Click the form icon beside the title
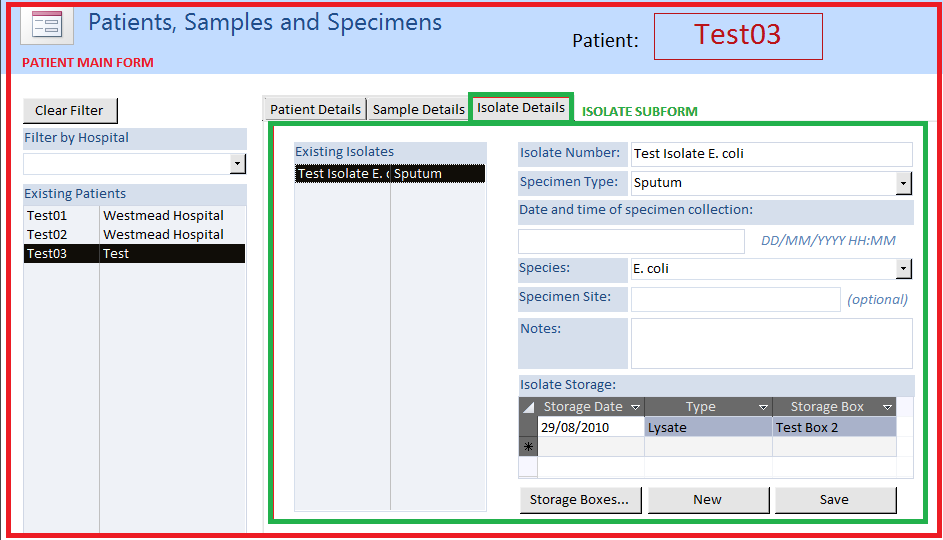The width and height of the screenshot is (943, 540). pyautogui.click(x=46, y=25)
